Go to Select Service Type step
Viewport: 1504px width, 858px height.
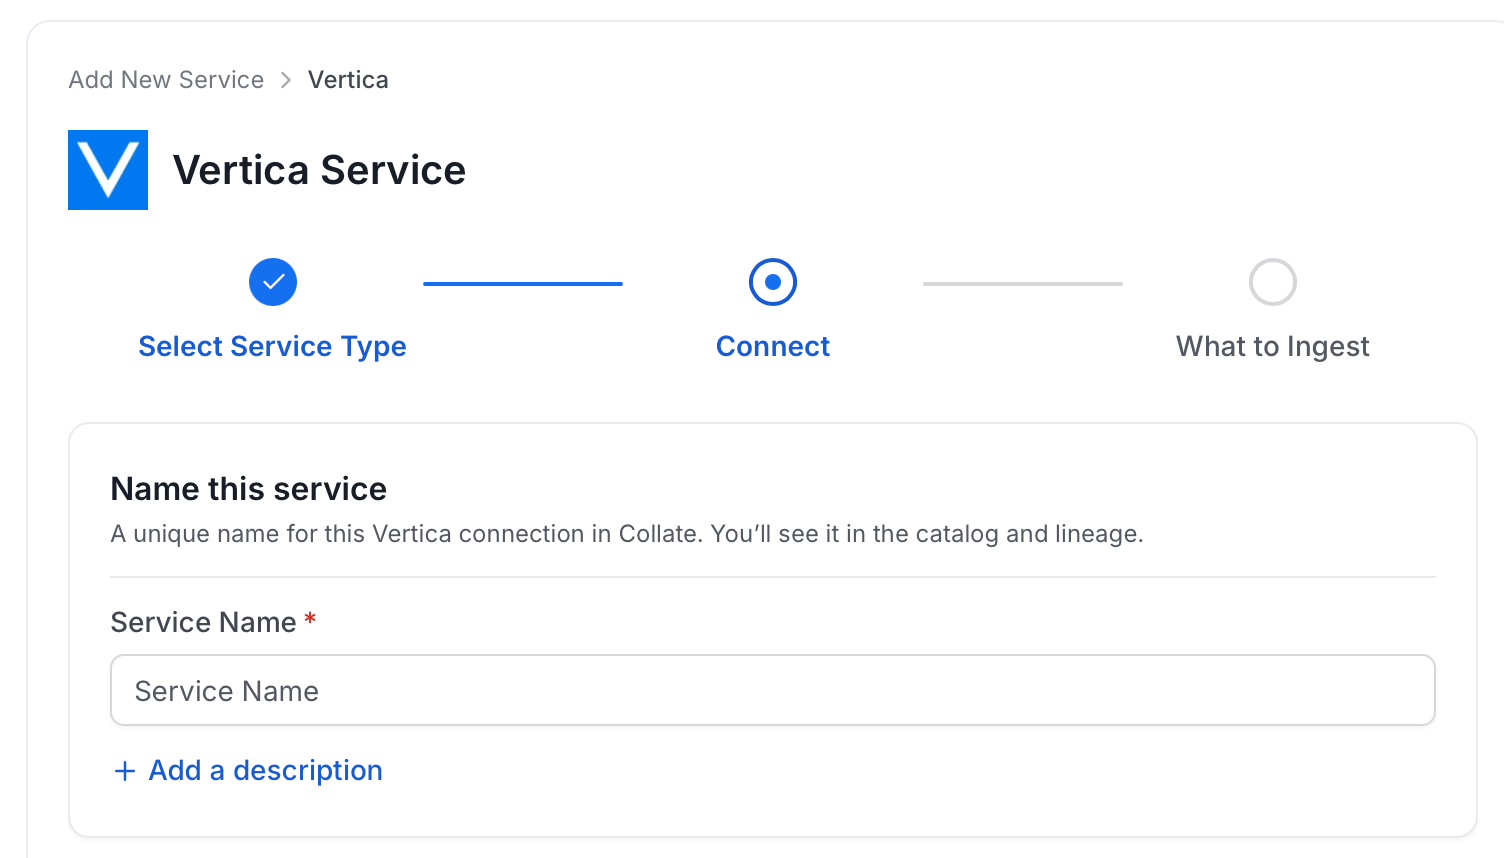(272, 346)
